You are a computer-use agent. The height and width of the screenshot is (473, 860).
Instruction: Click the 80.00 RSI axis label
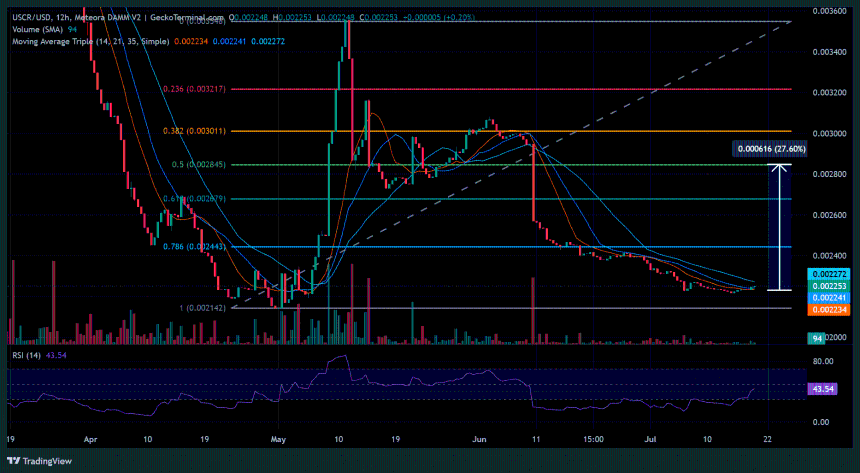click(x=823, y=361)
